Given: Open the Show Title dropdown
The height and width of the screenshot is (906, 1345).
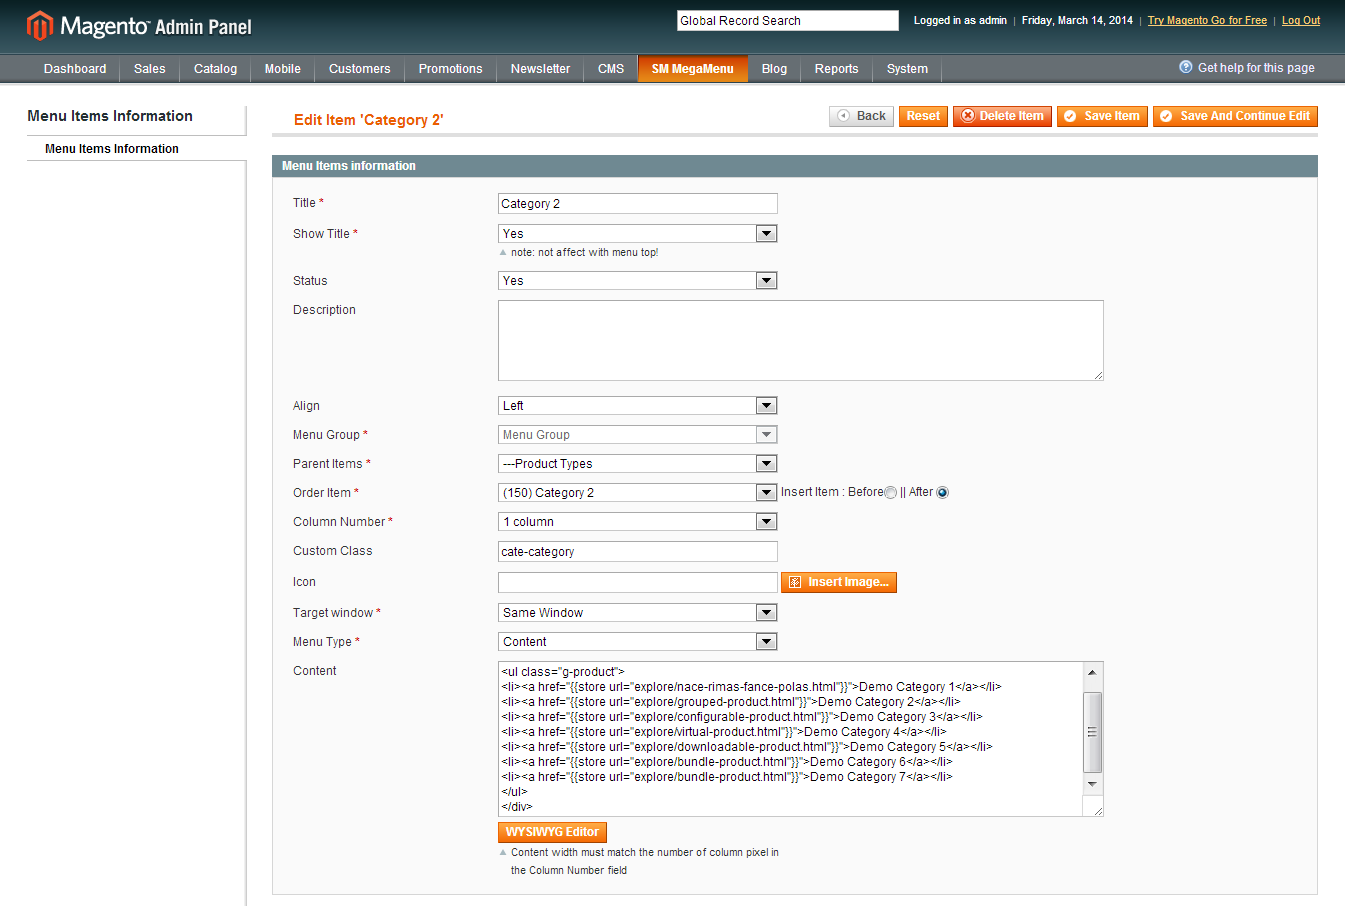Looking at the screenshot, I should point(638,234).
